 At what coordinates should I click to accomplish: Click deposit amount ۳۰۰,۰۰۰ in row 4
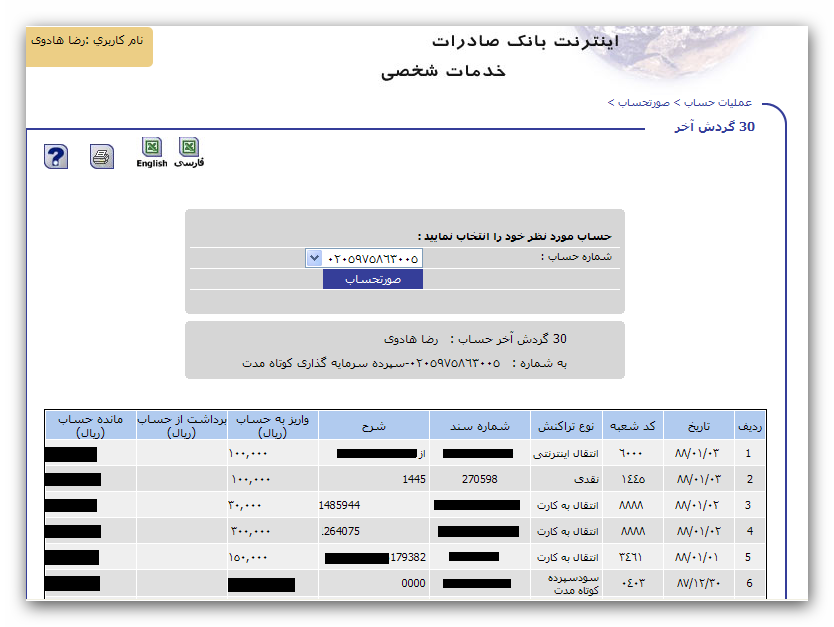(x=251, y=531)
